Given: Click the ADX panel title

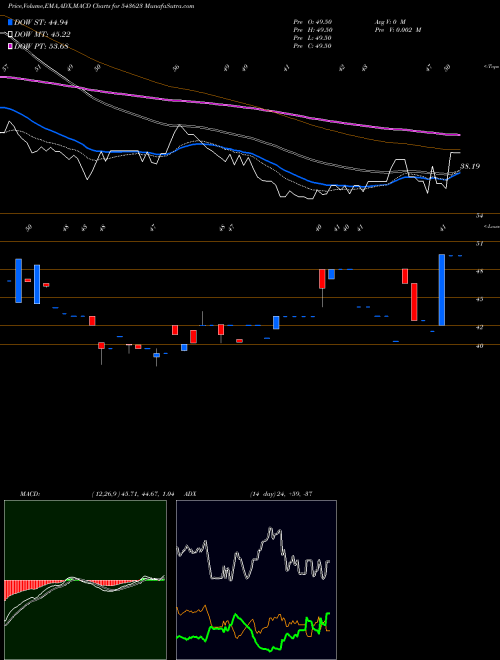Looking at the screenshot, I should coord(191,494).
